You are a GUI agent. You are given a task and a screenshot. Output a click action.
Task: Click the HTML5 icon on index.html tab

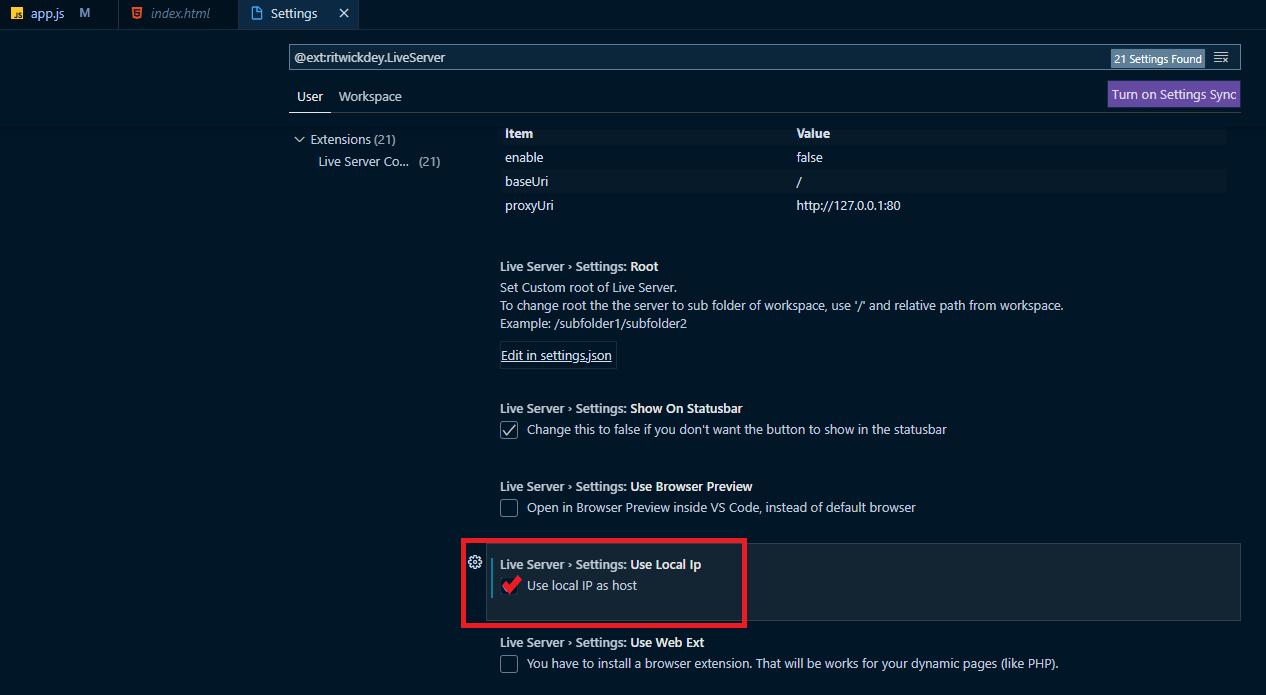point(136,14)
